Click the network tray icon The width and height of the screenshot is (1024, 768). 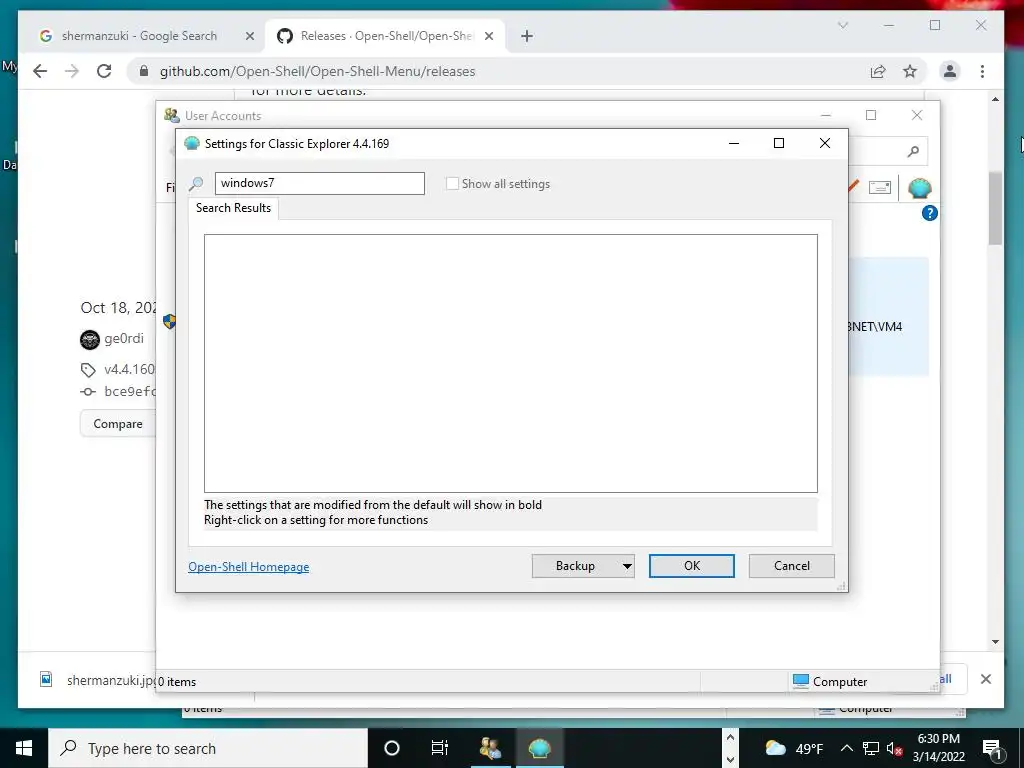(x=871, y=748)
